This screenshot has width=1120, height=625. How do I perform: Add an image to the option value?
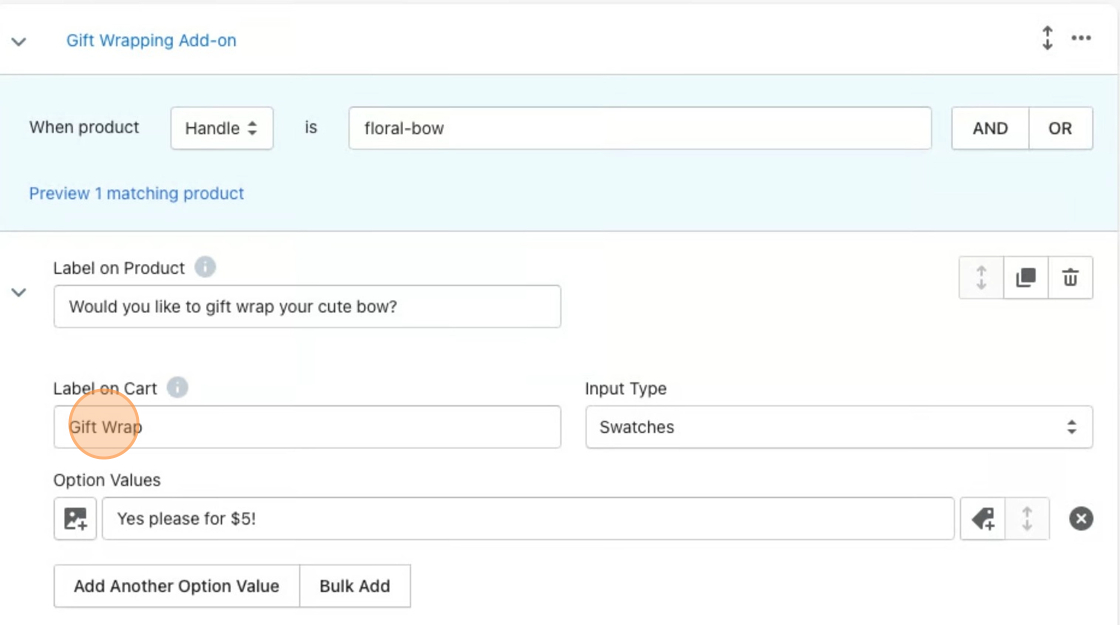coord(75,518)
